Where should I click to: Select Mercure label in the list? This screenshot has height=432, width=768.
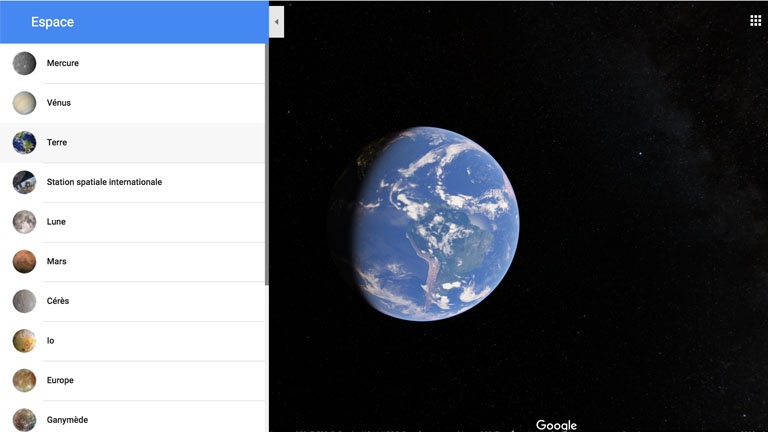tap(63, 63)
